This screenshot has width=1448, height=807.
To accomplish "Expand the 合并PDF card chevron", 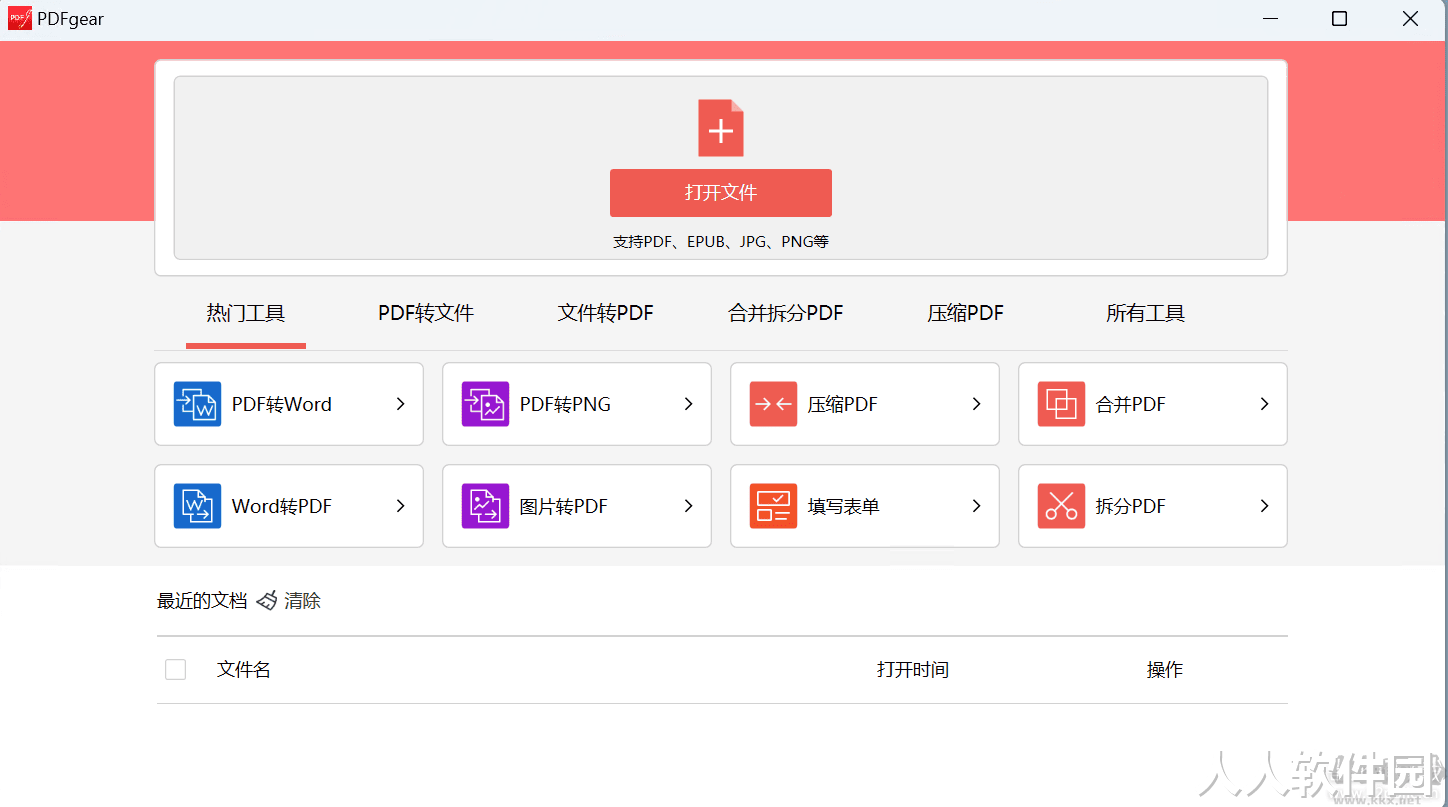I will pos(1264,404).
